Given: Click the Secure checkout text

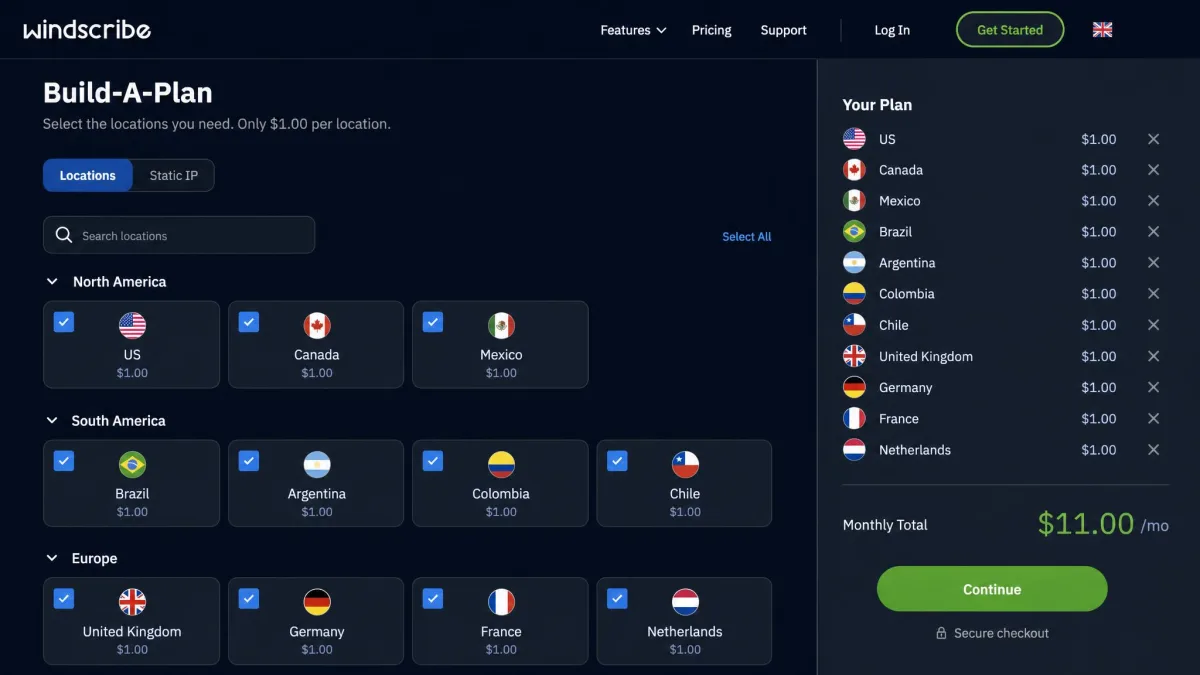Looking at the screenshot, I should tap(1001, 633).
